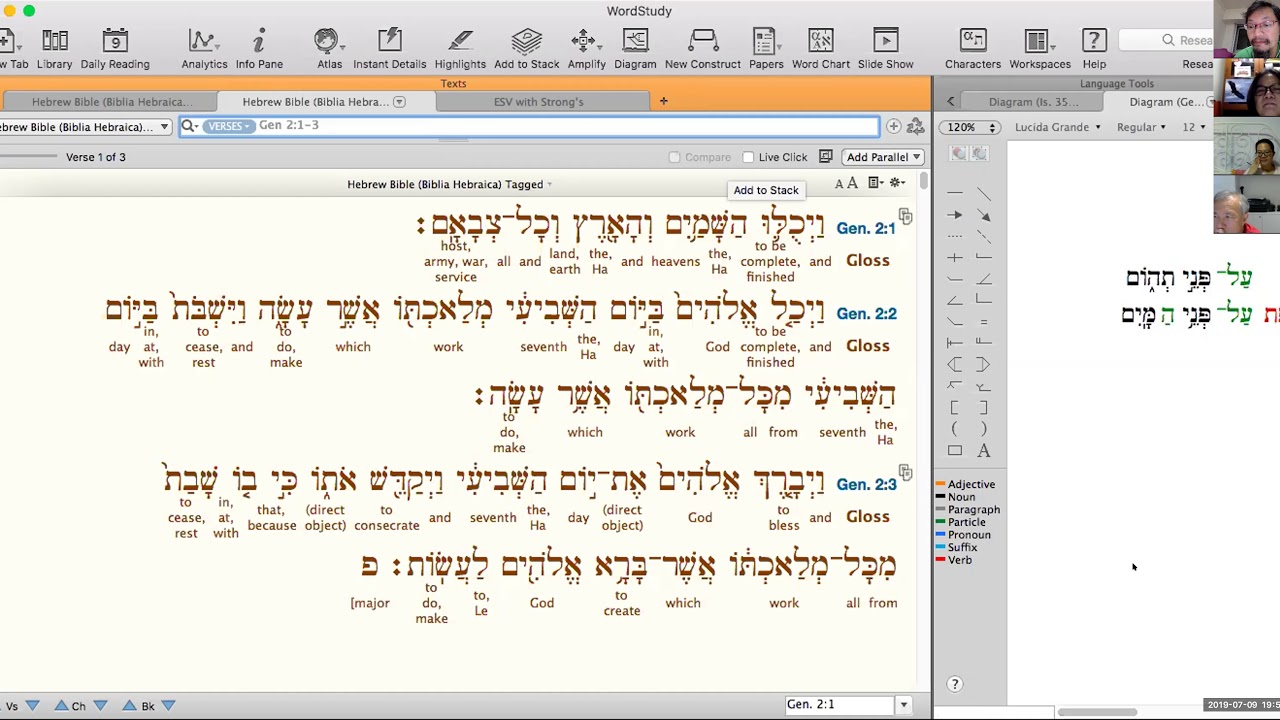The height and width of the screenshot is (720, 1280).
Task: Increase text size with large A
Action: (x=852, y=183)
